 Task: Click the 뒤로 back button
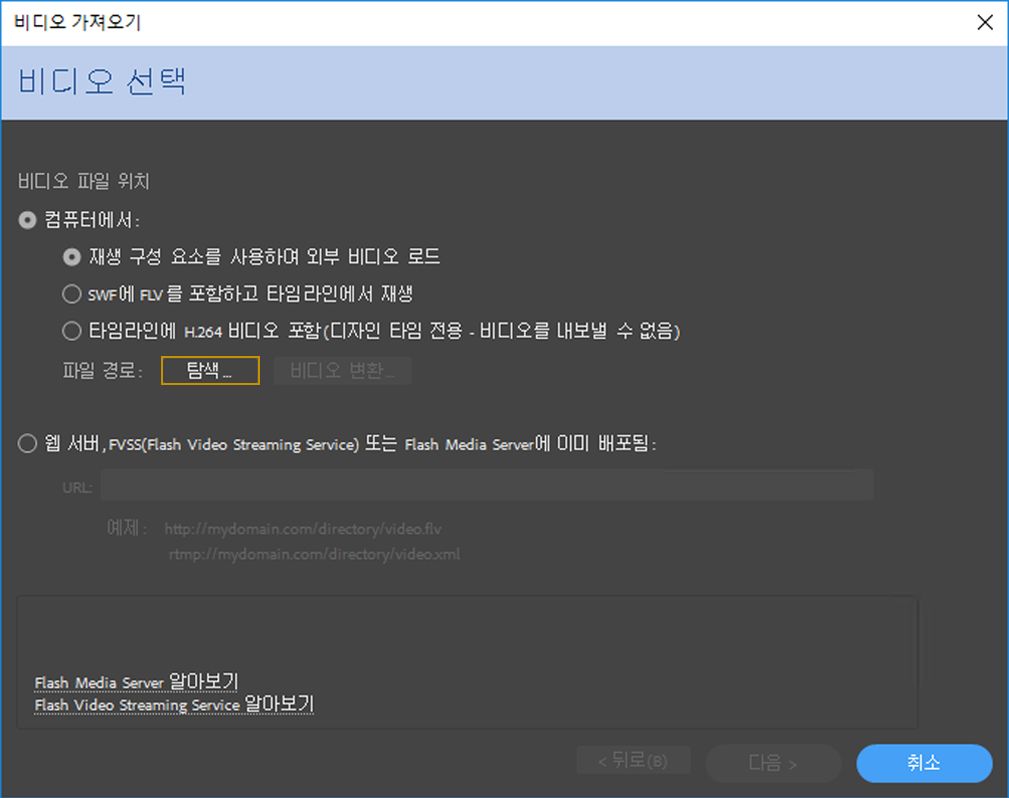point(634,760)
